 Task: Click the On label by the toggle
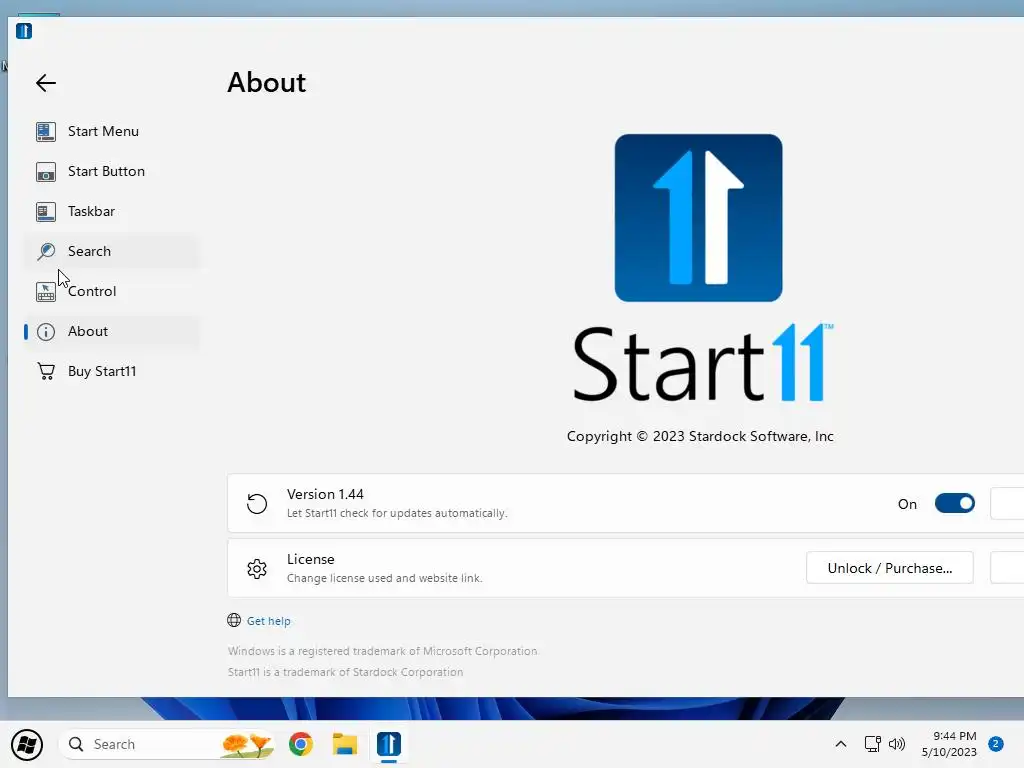907,504
